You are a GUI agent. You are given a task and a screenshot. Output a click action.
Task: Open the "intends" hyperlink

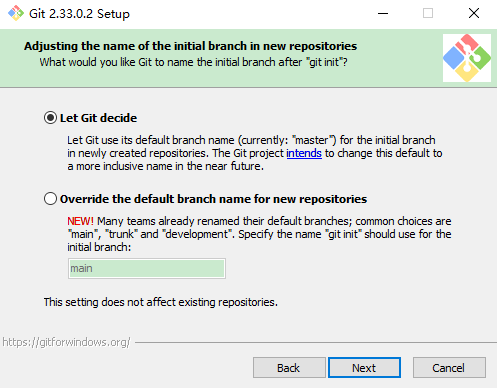click(304, 153)
